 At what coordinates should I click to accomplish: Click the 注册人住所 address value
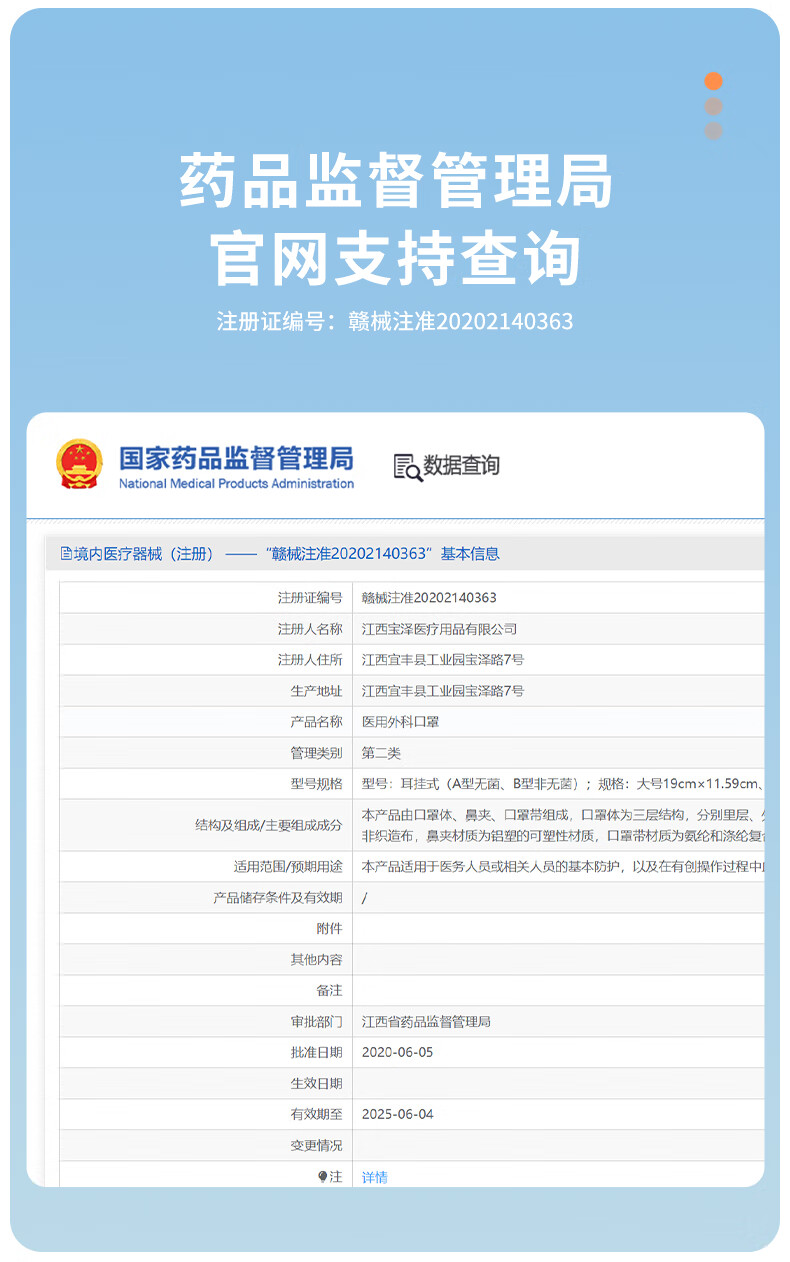(443, 660)
